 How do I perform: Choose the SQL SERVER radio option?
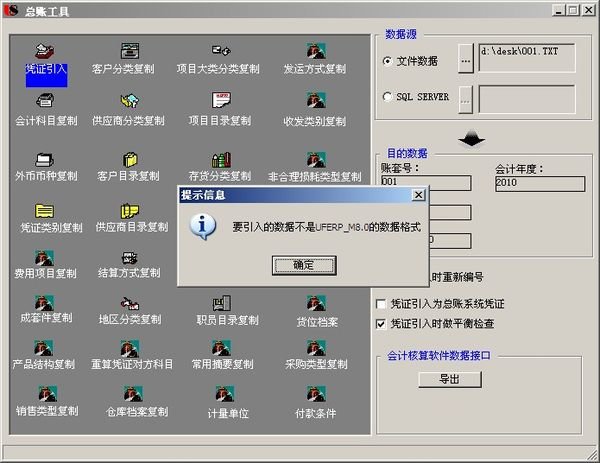coord(387,96)
